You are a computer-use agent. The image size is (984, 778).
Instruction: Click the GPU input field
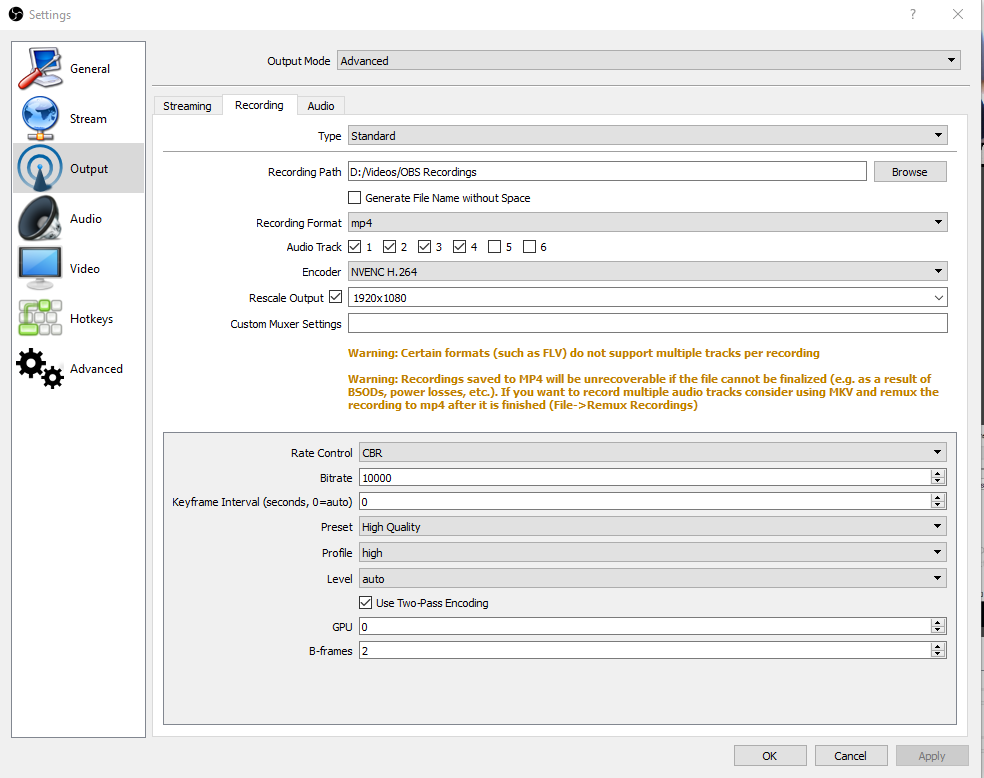(x=645, y=626)
